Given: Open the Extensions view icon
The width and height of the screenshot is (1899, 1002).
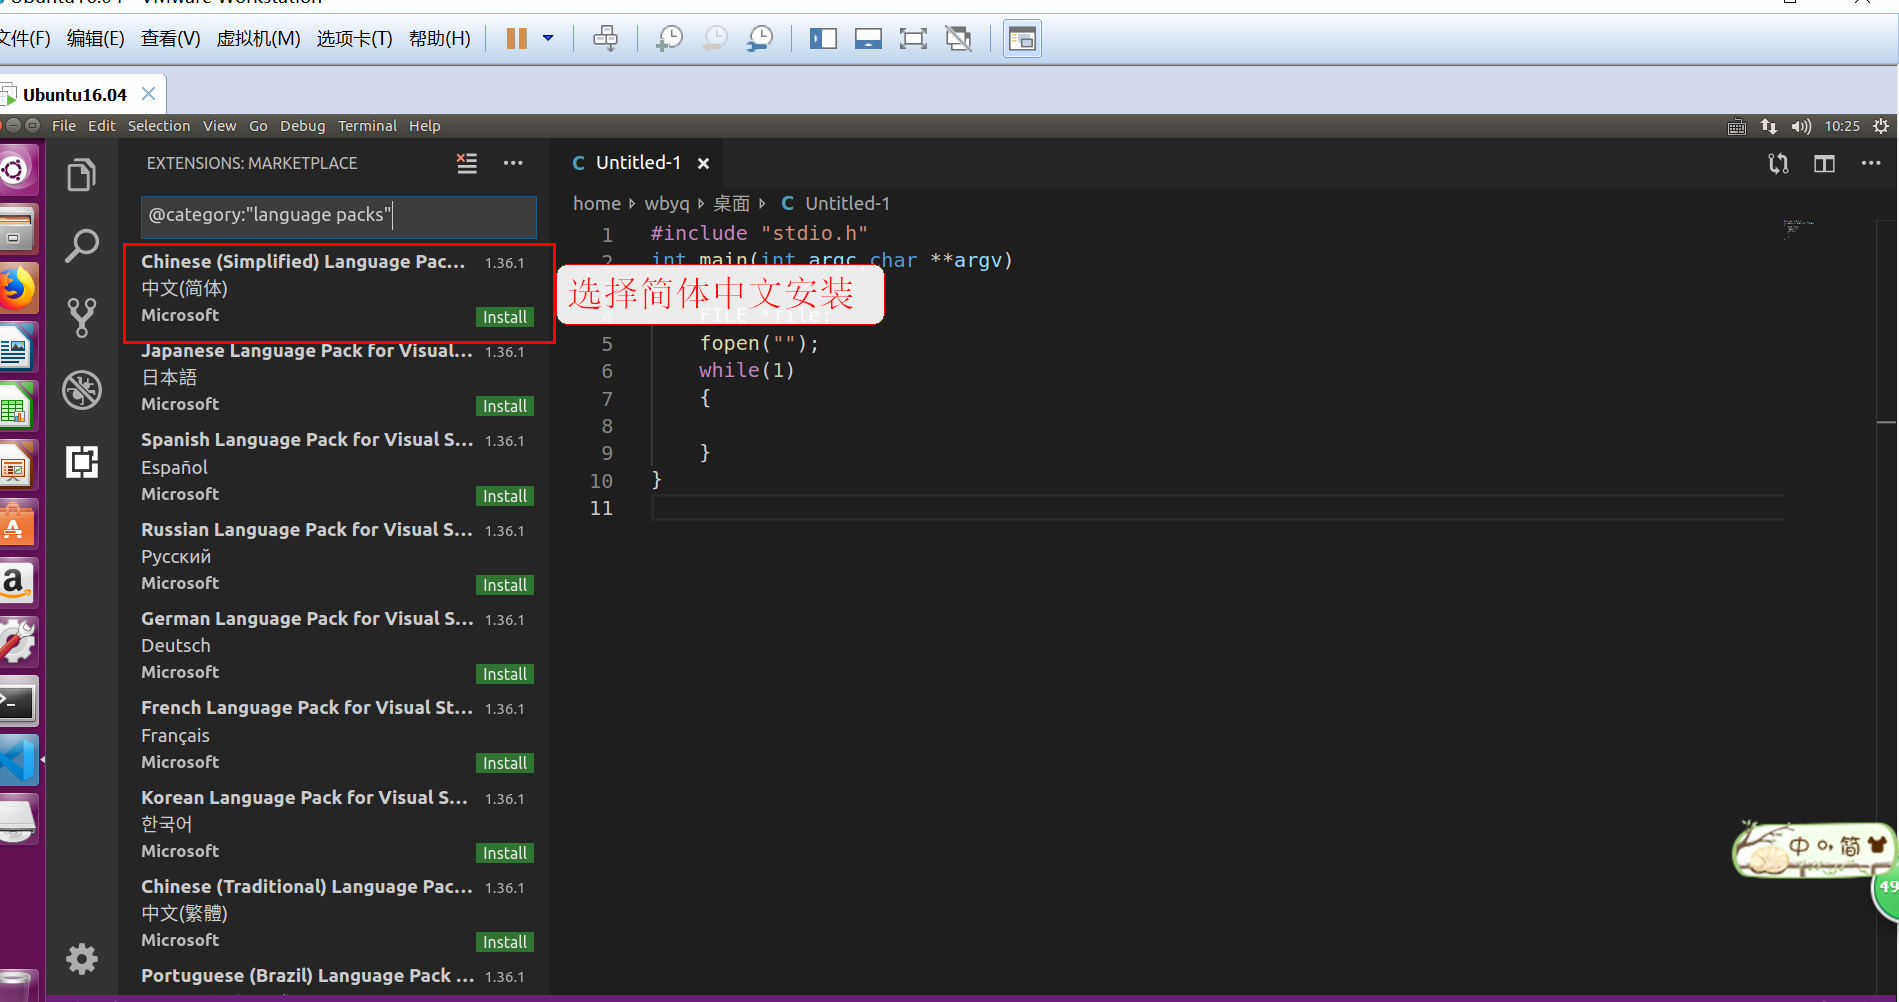Looking at the screenshot, I should tap(82, 462).
